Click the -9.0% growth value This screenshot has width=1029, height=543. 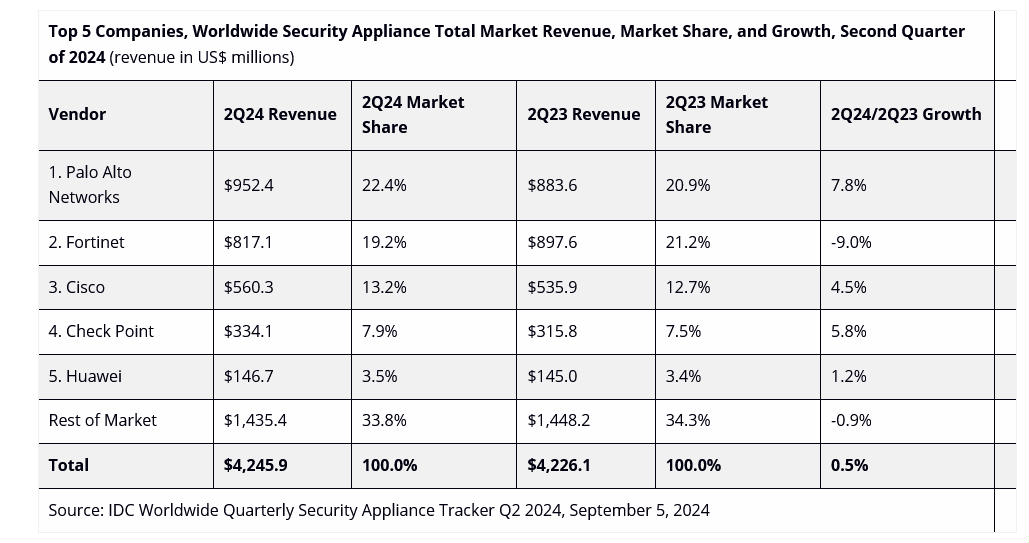click(851, 242)
